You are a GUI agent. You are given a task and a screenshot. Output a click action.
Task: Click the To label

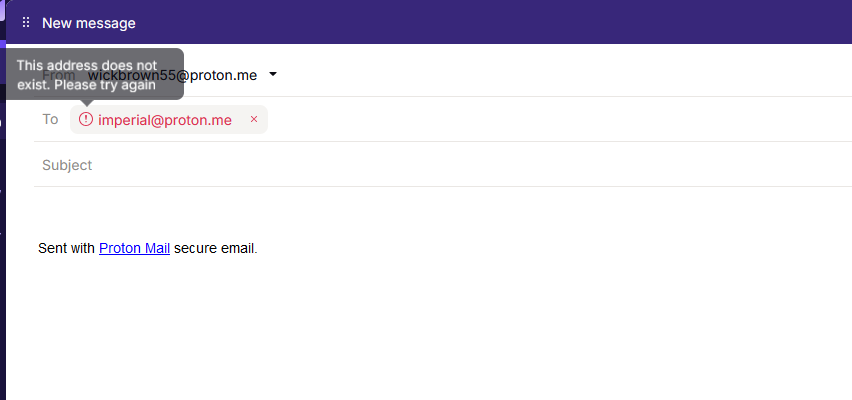[x=51, y=120]
